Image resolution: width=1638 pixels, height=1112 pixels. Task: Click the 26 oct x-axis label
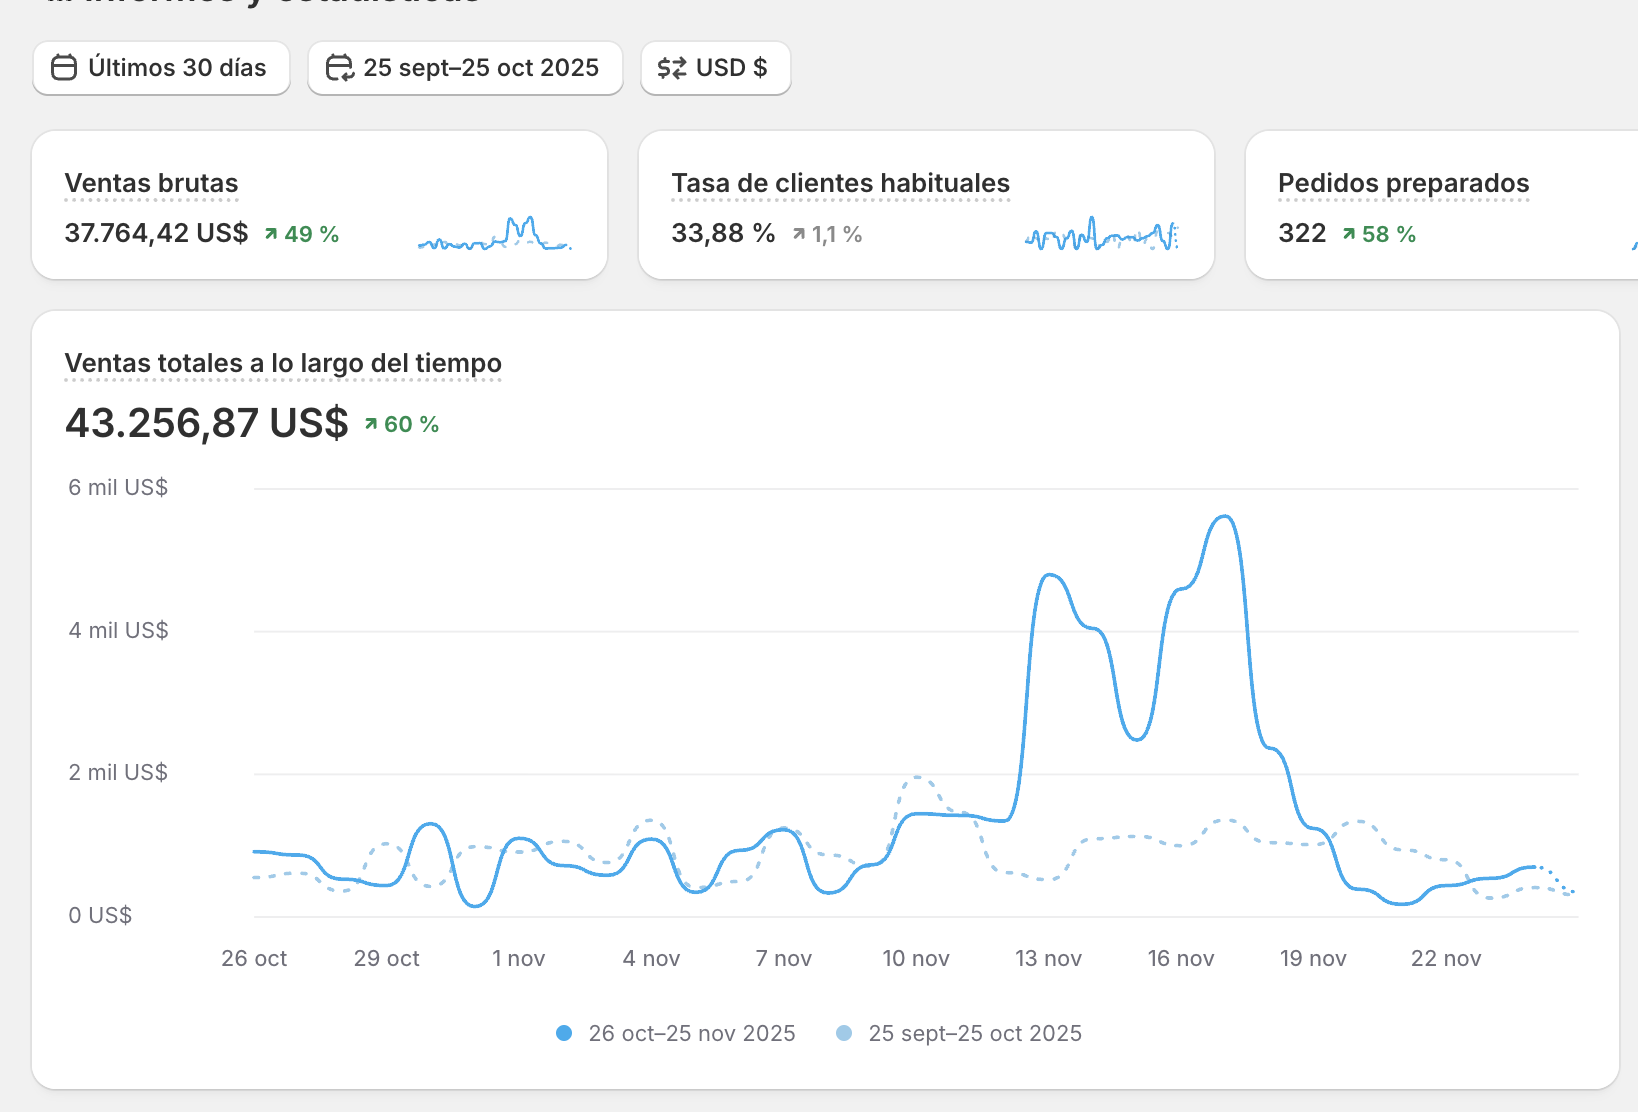click(x=254, y=958)
